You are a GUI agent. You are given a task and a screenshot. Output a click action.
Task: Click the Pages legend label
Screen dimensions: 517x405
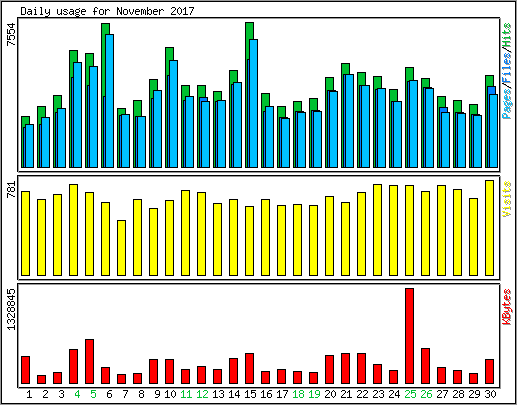tap(507, 104)
